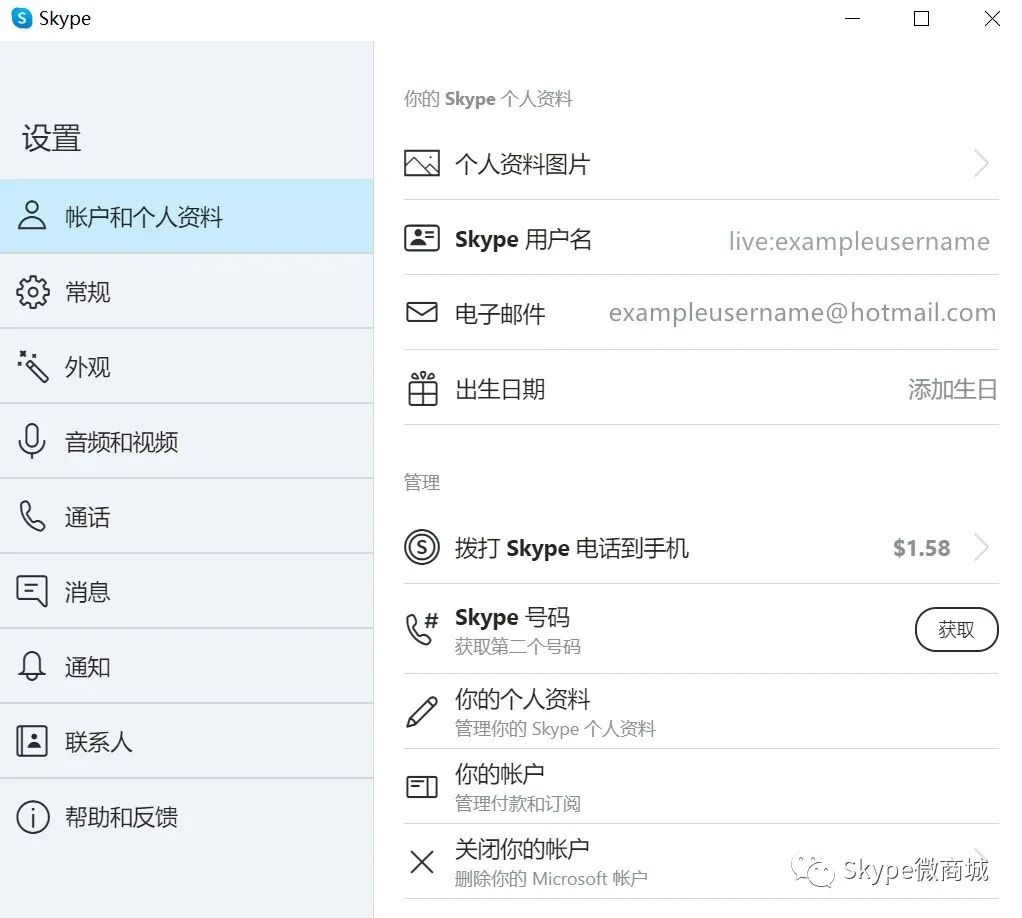Click the info icon beside 帮助和反馈
The height and width of the screenshot is (918, 1022).
[x=32, y=817]
